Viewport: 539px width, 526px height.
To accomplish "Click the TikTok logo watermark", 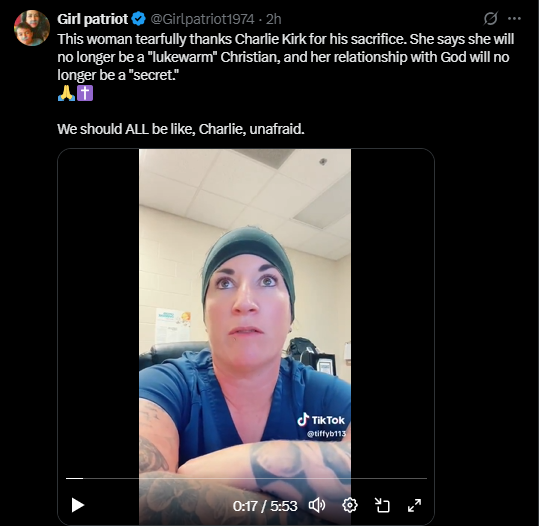I will (x=321, y=420).
